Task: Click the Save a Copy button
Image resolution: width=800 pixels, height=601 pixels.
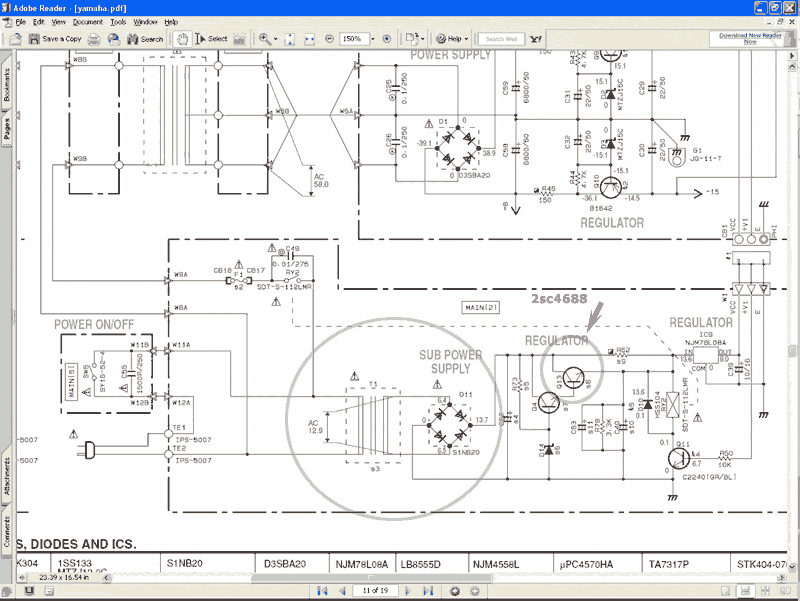Action: (55, 39)
